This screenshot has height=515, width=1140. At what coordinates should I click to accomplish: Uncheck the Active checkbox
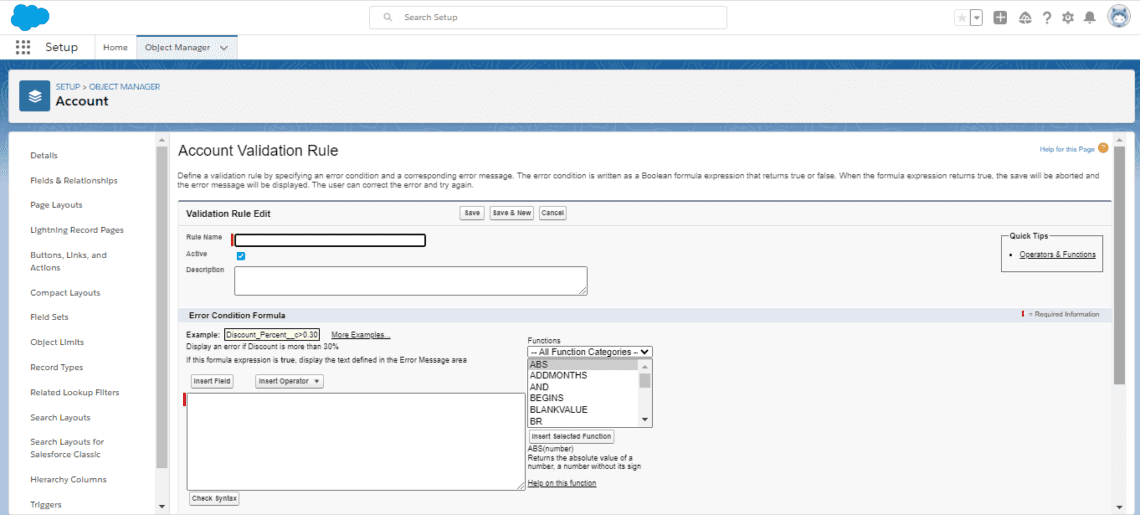(241, 256)
